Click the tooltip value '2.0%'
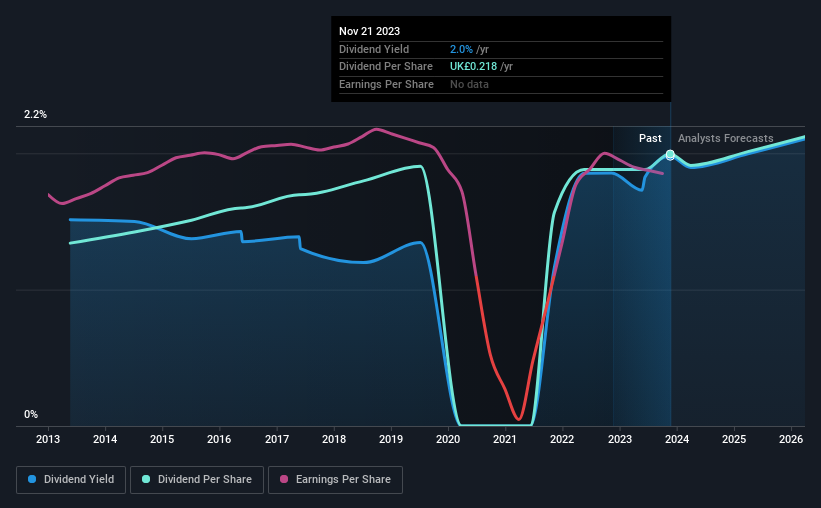The width and height of the screenshot is (821, 508). click(461, 49)
